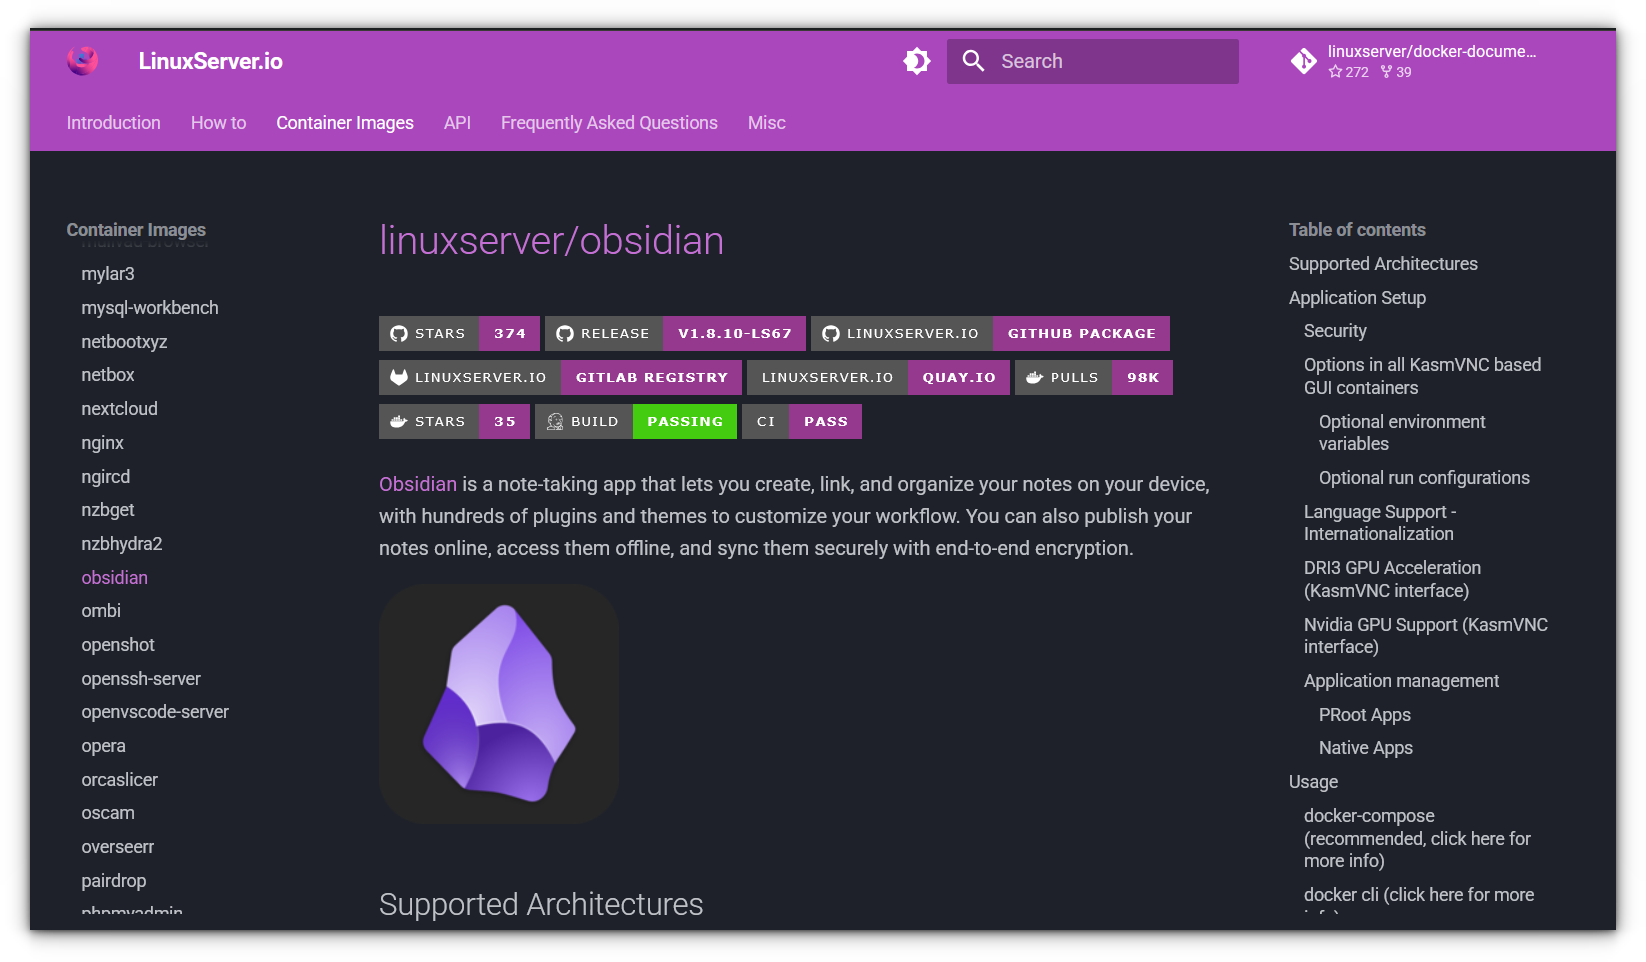Open the API tab
1646x962 pixels.
tap(457, 123)
